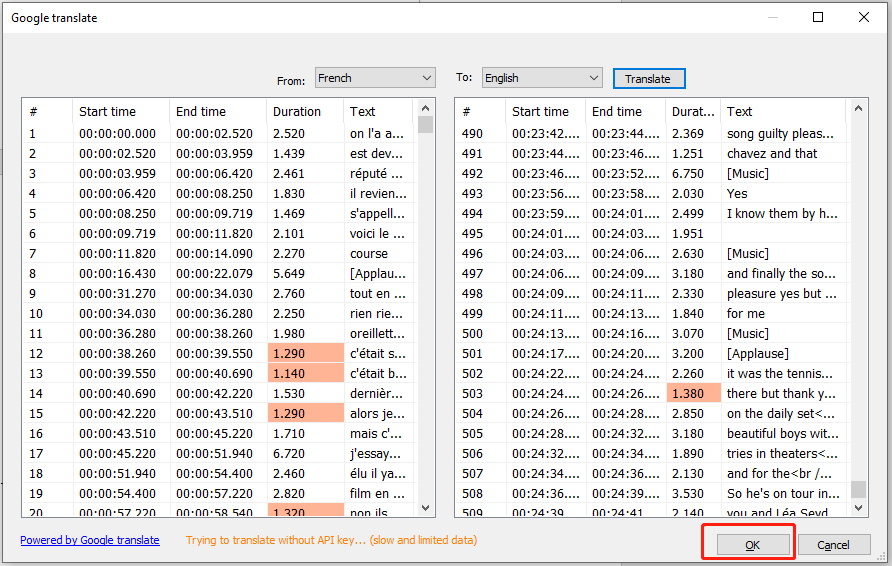Click the Cancel button
Screen dimensions: 892x566
(833, 544)
